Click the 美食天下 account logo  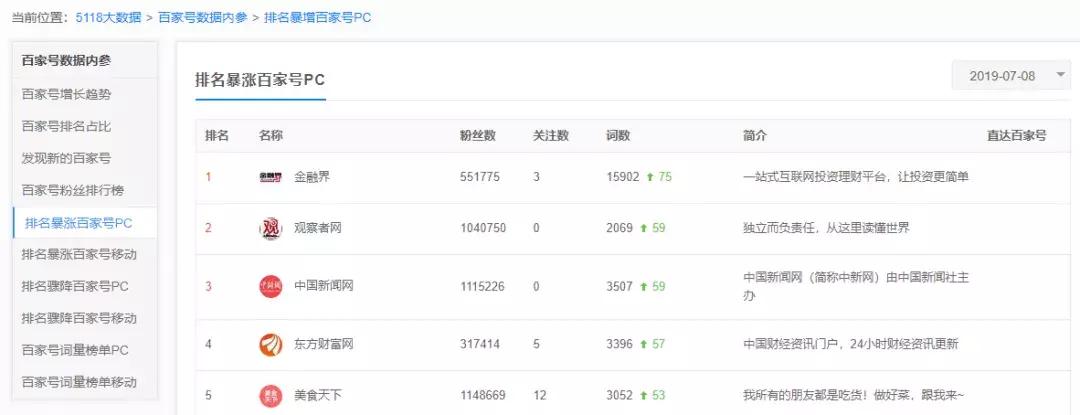pos(270,396)
